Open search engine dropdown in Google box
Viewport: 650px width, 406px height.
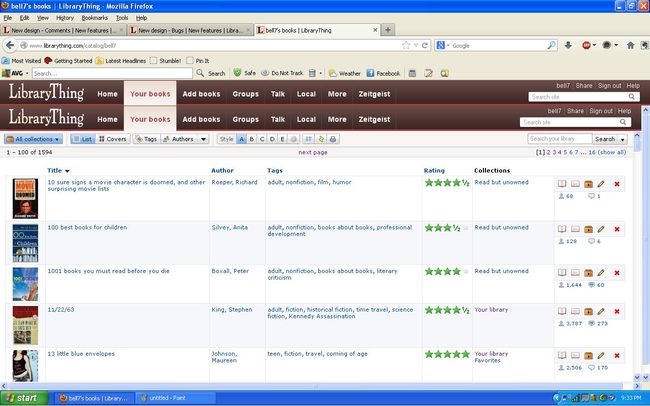(x=448, y=45)
